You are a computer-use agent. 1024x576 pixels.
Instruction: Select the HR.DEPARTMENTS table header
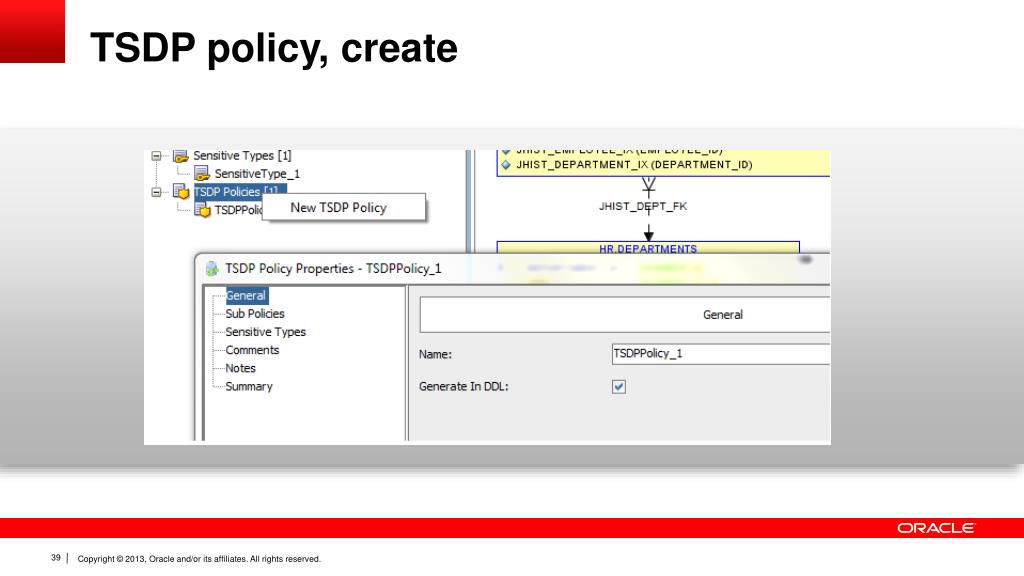648,248
